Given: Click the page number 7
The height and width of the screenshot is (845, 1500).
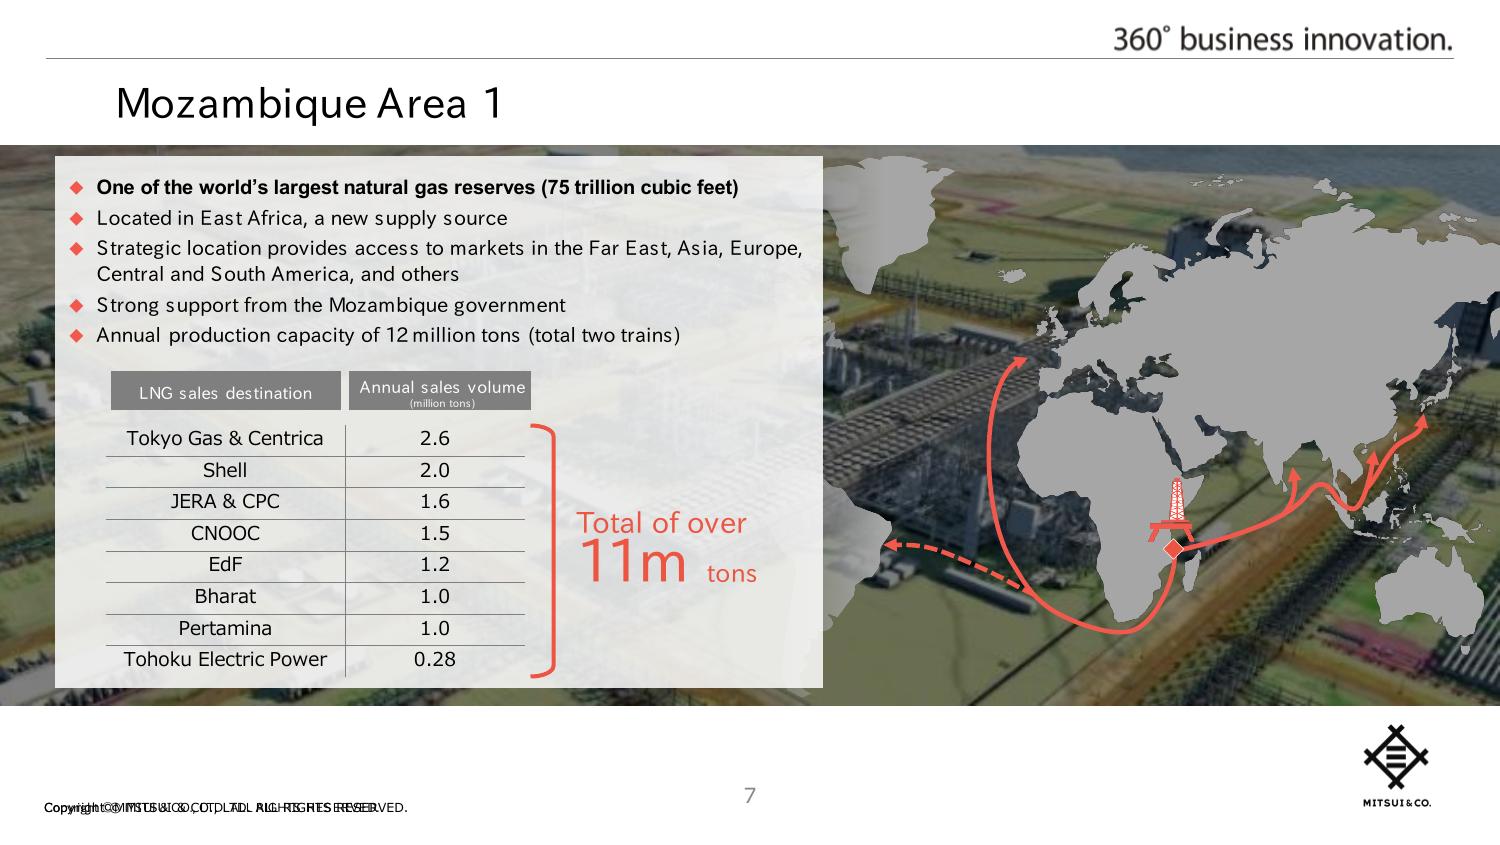Looking at the screenshot, I should (750, 796).
